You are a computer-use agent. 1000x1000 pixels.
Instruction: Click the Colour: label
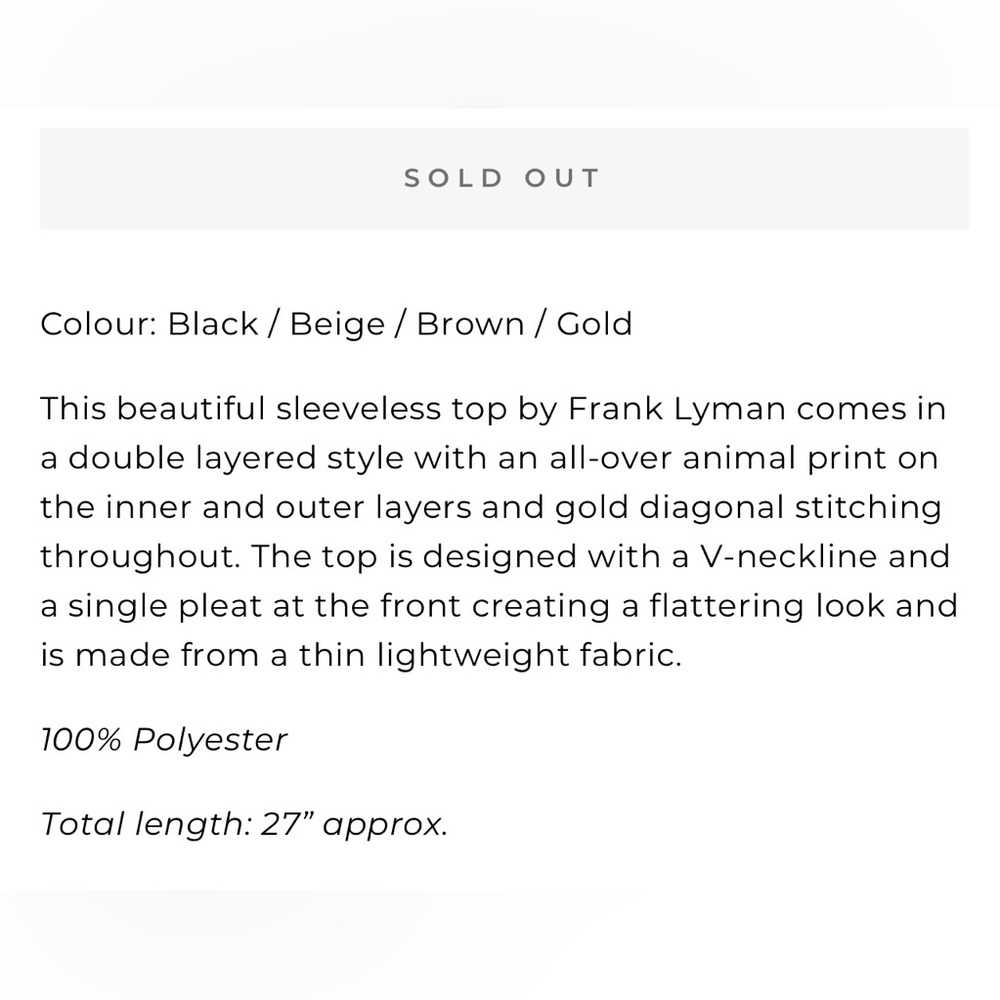(99, 323)
